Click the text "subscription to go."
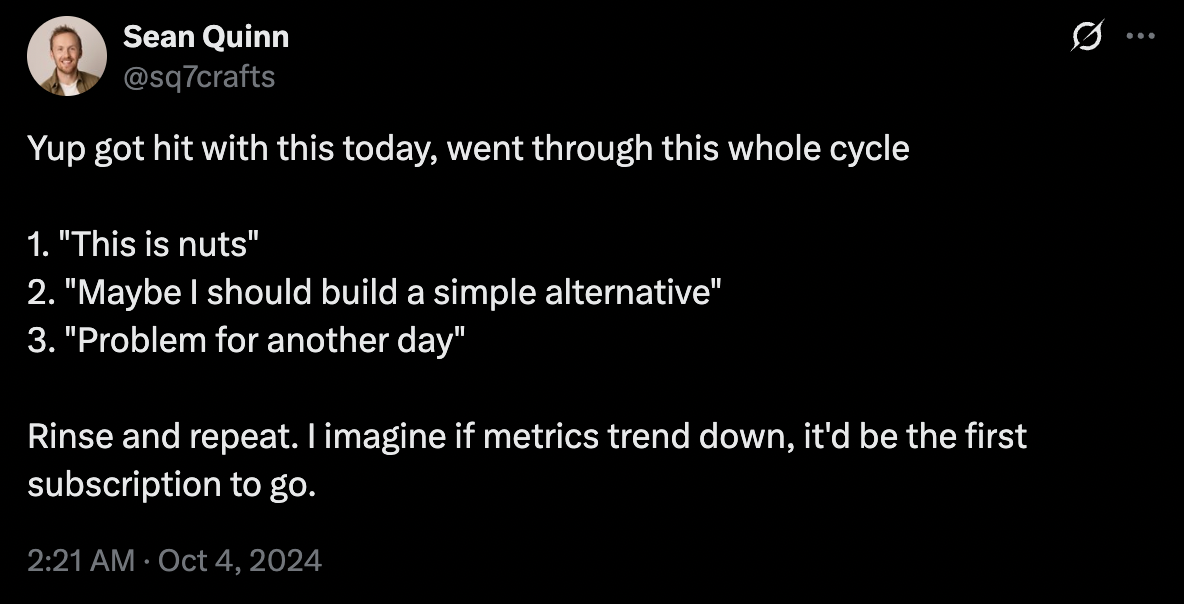The image size is (1184, 604). coord(171,485)
